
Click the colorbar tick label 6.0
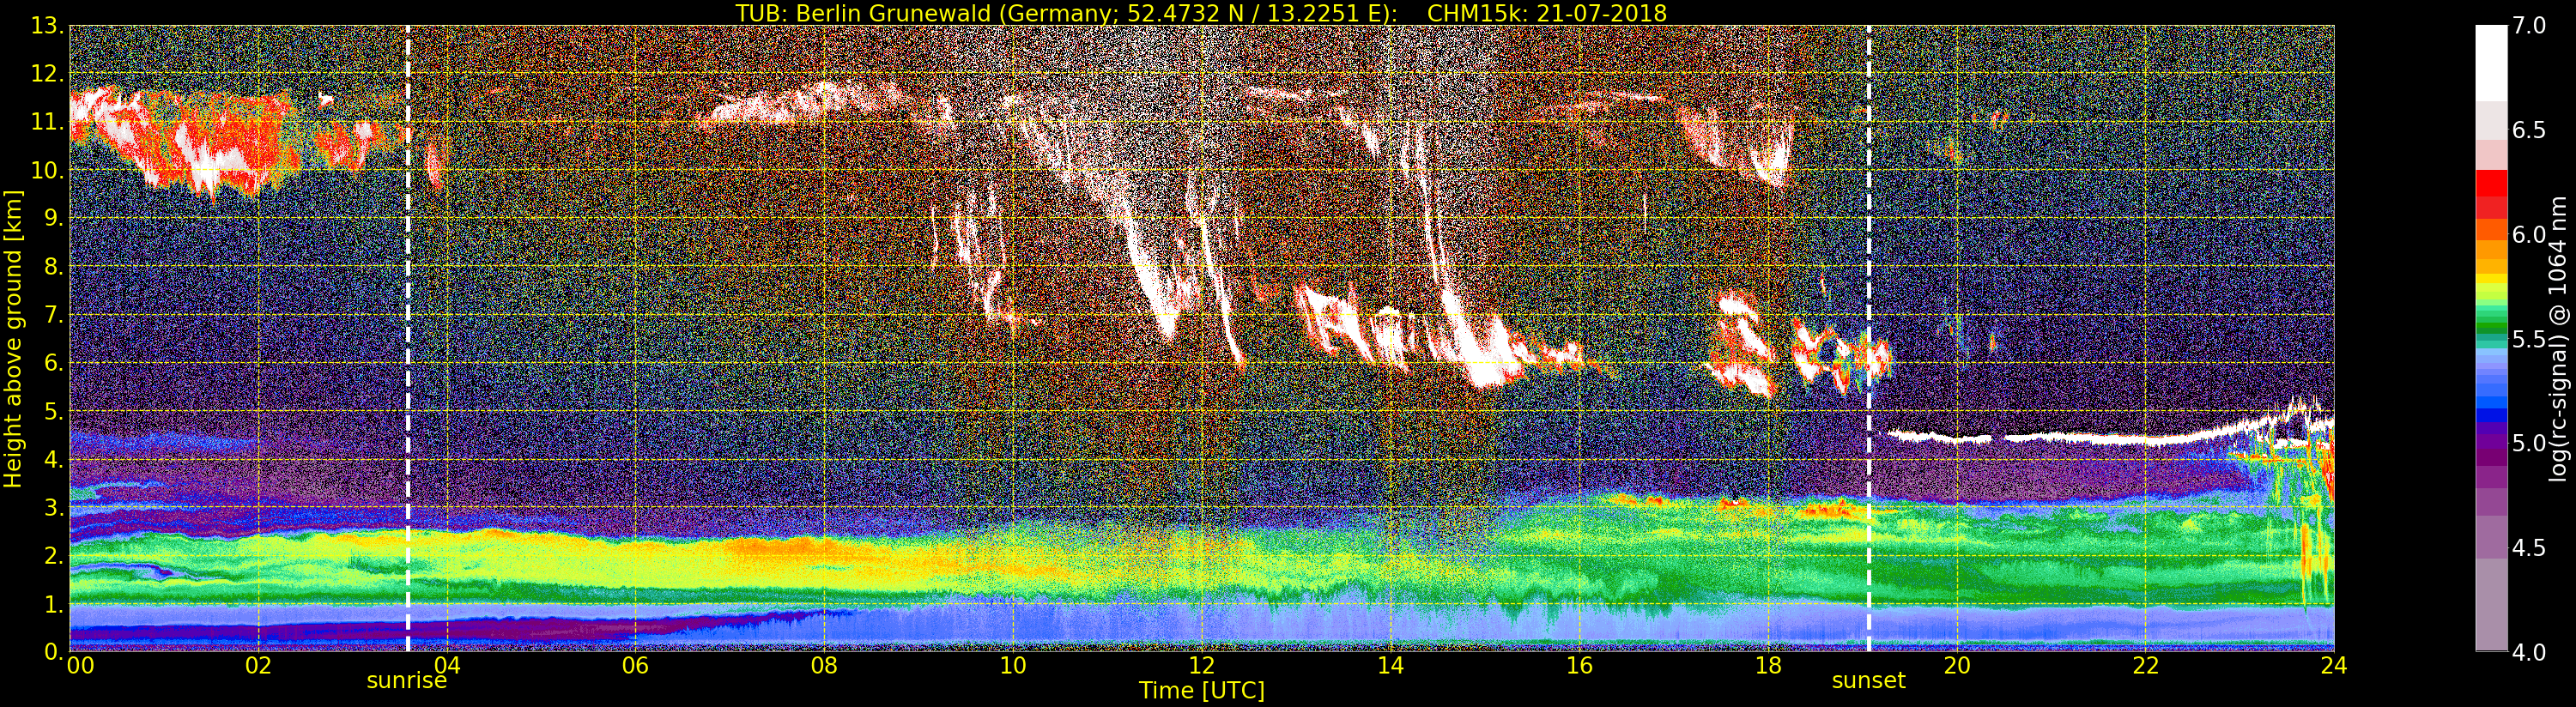(2530, 234)
